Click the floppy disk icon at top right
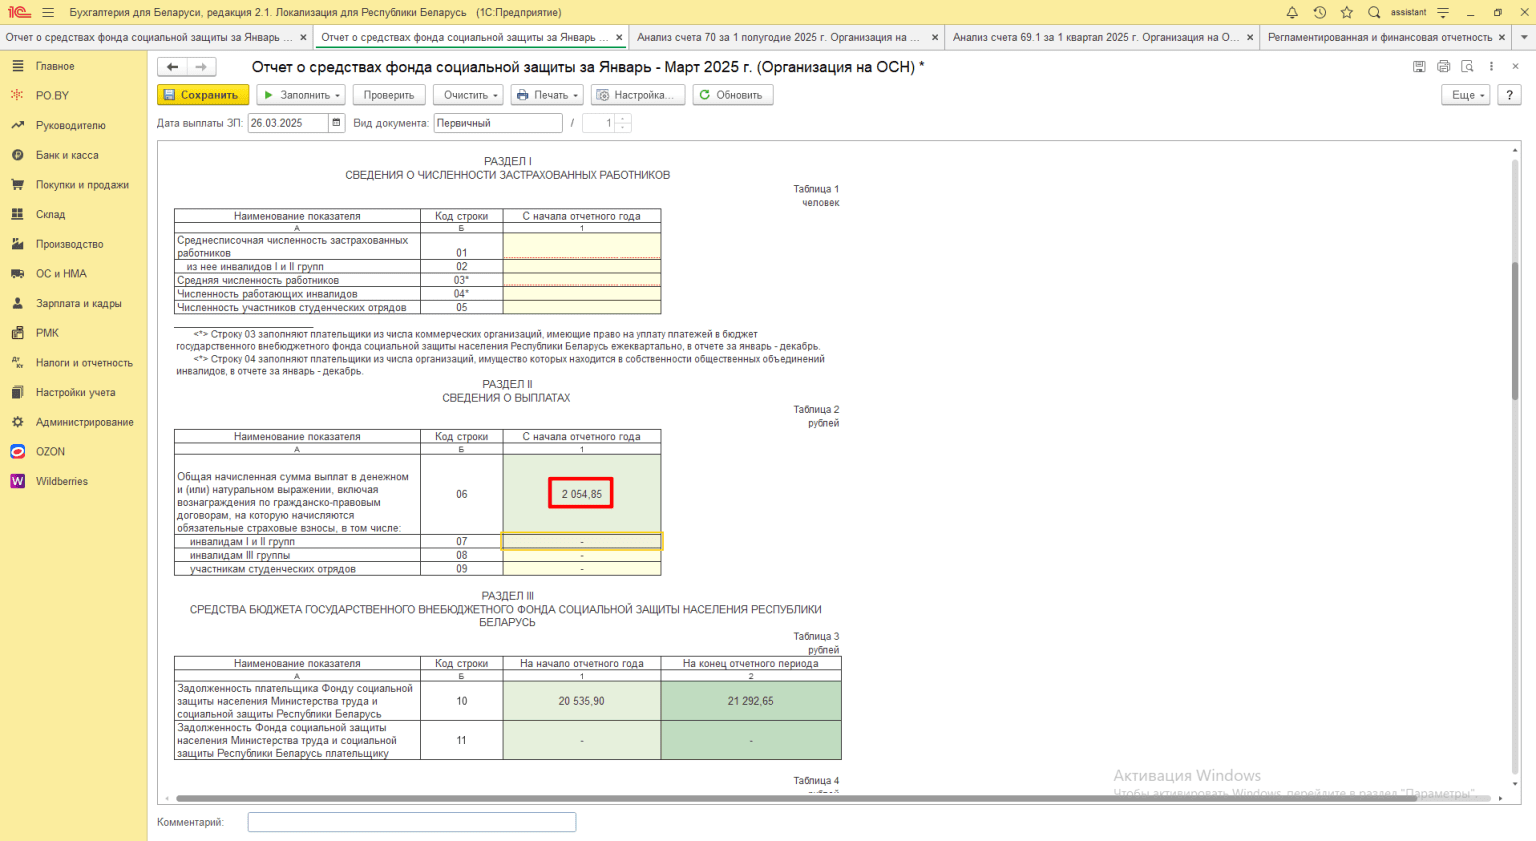This screenshot has width=1536, height=841. click(1419, 67)
